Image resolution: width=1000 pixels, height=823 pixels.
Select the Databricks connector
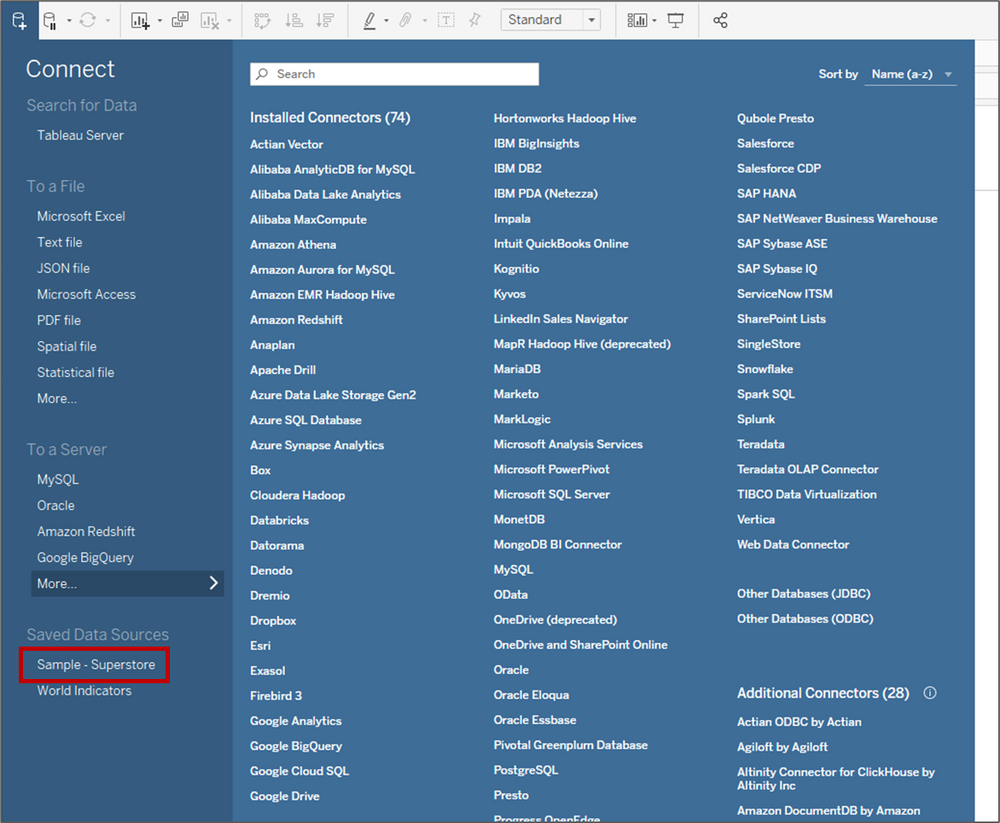[279, 520]
